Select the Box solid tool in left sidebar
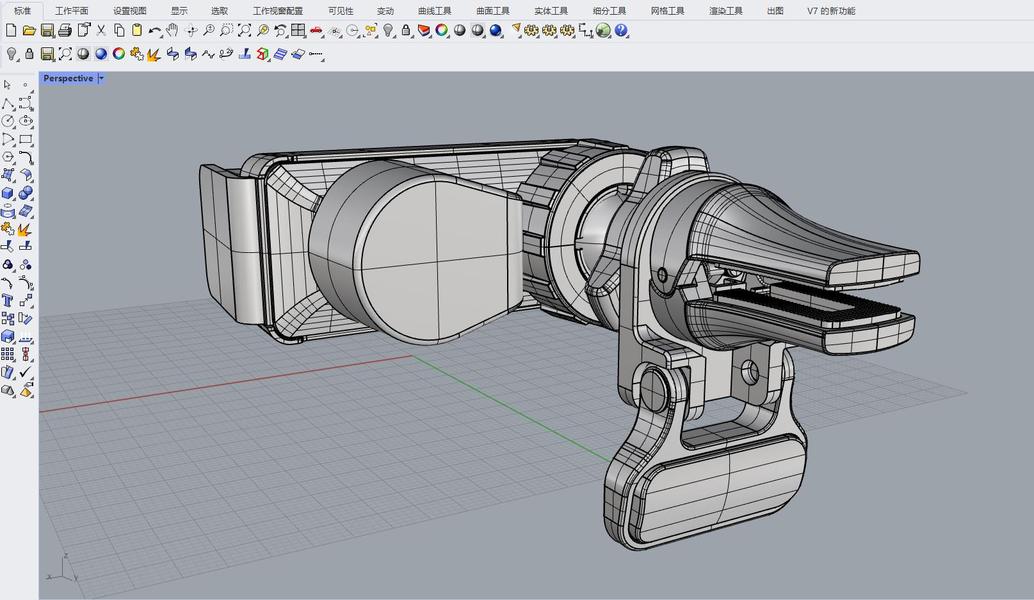Image resolution: width=1034 pixels, height=600 pixels. [x=8, y=193]
